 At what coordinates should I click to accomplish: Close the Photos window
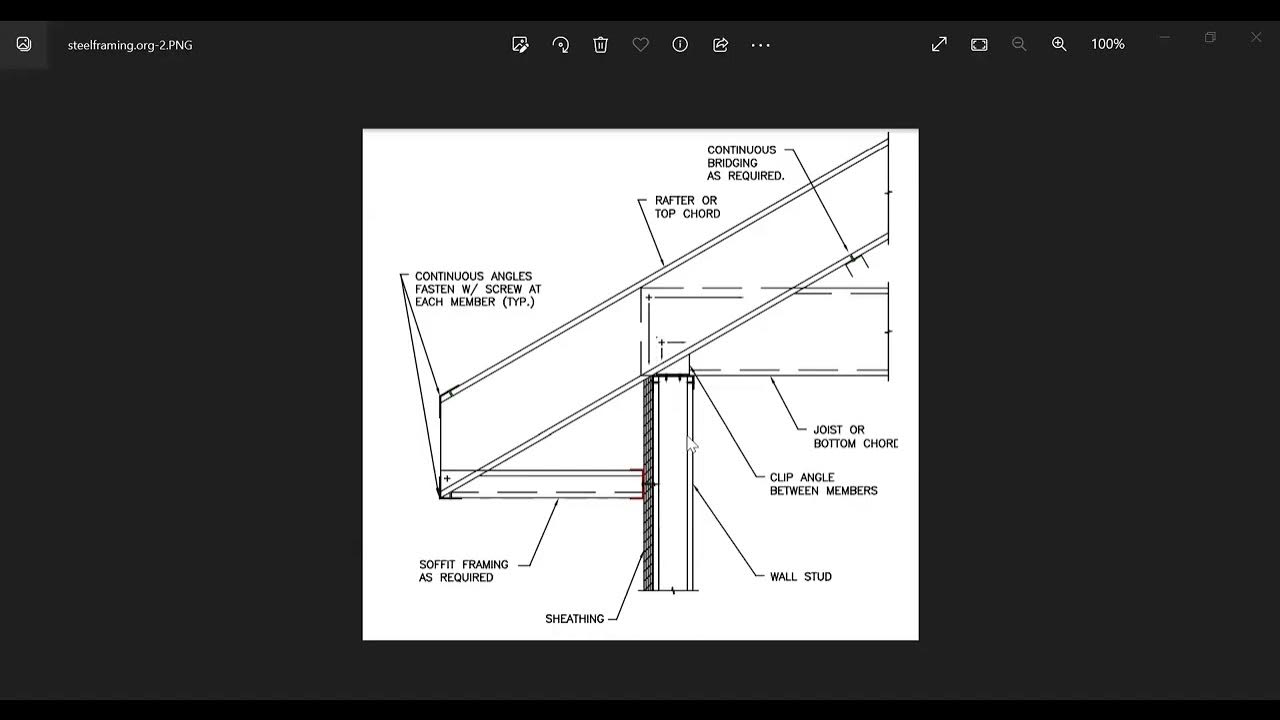pos(1256,37)
